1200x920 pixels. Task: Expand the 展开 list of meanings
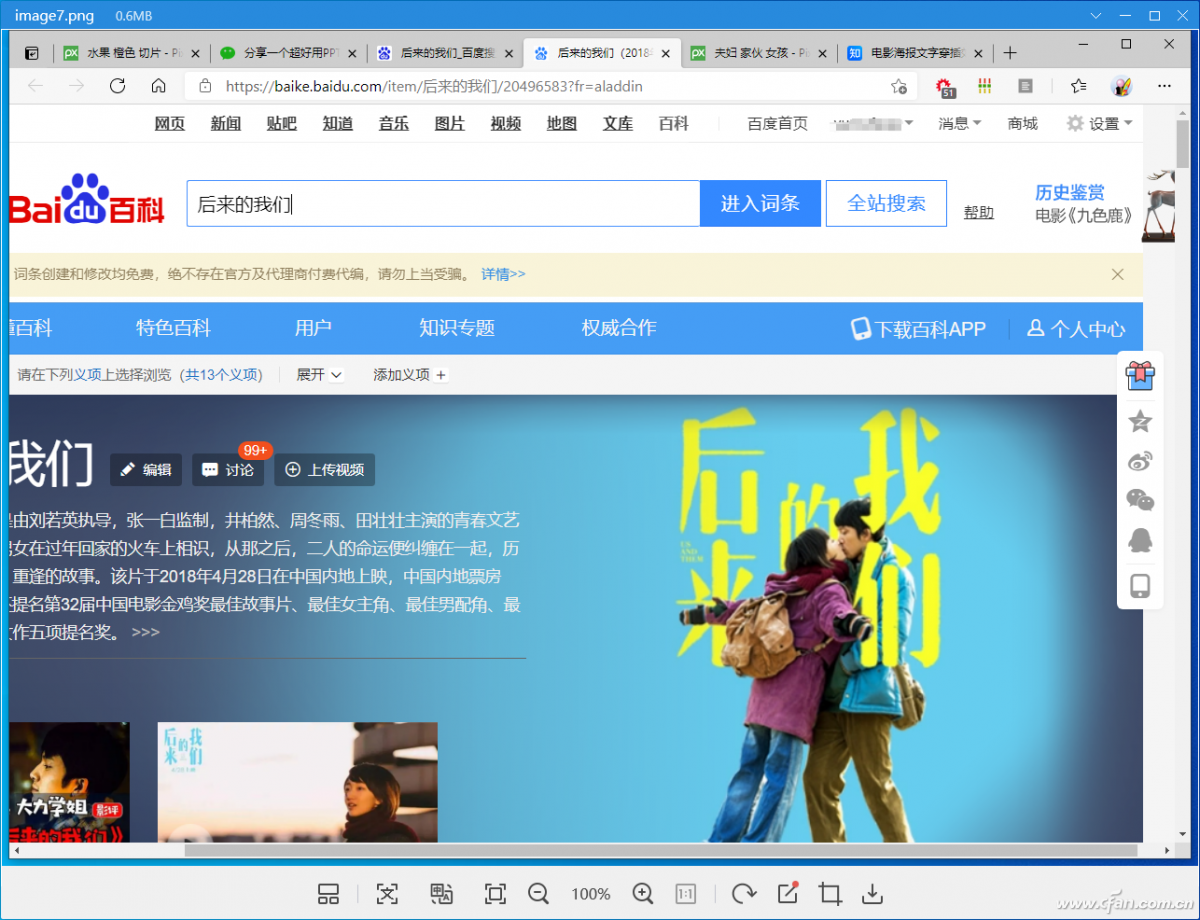(x=319, y=374)
